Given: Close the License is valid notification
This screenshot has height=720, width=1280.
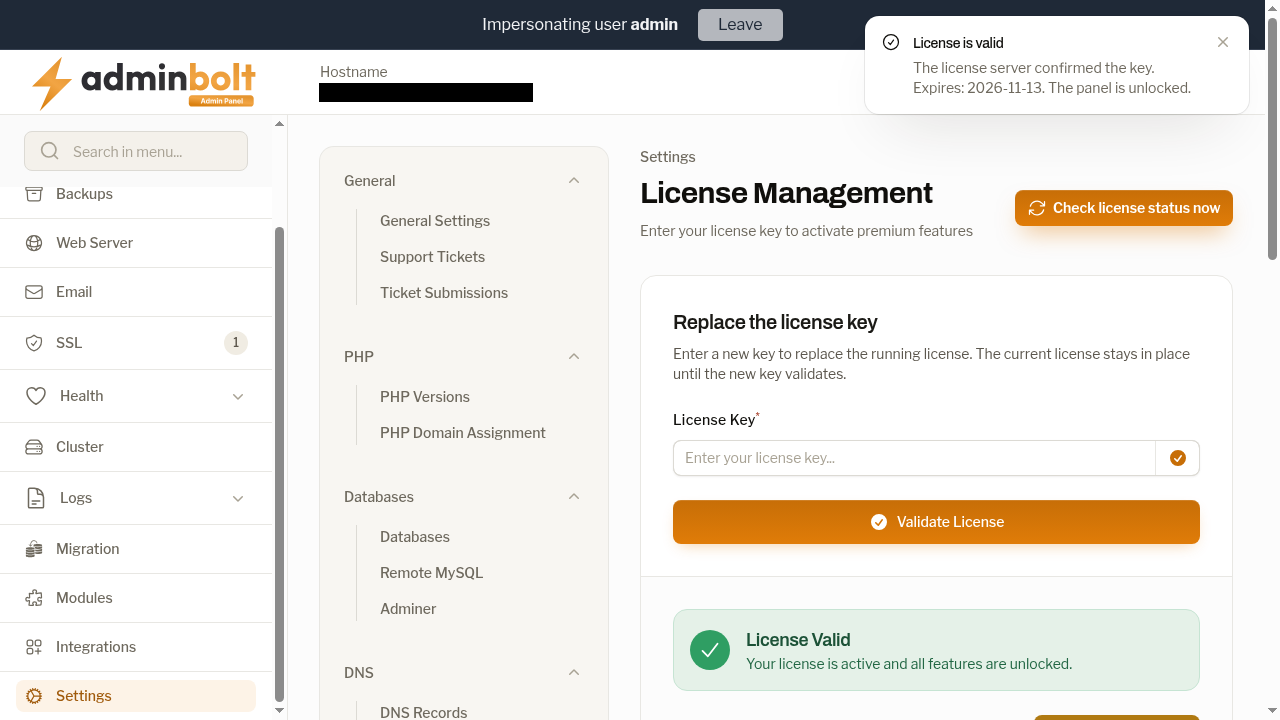Looking at the screenshot, I should 1223,42.
